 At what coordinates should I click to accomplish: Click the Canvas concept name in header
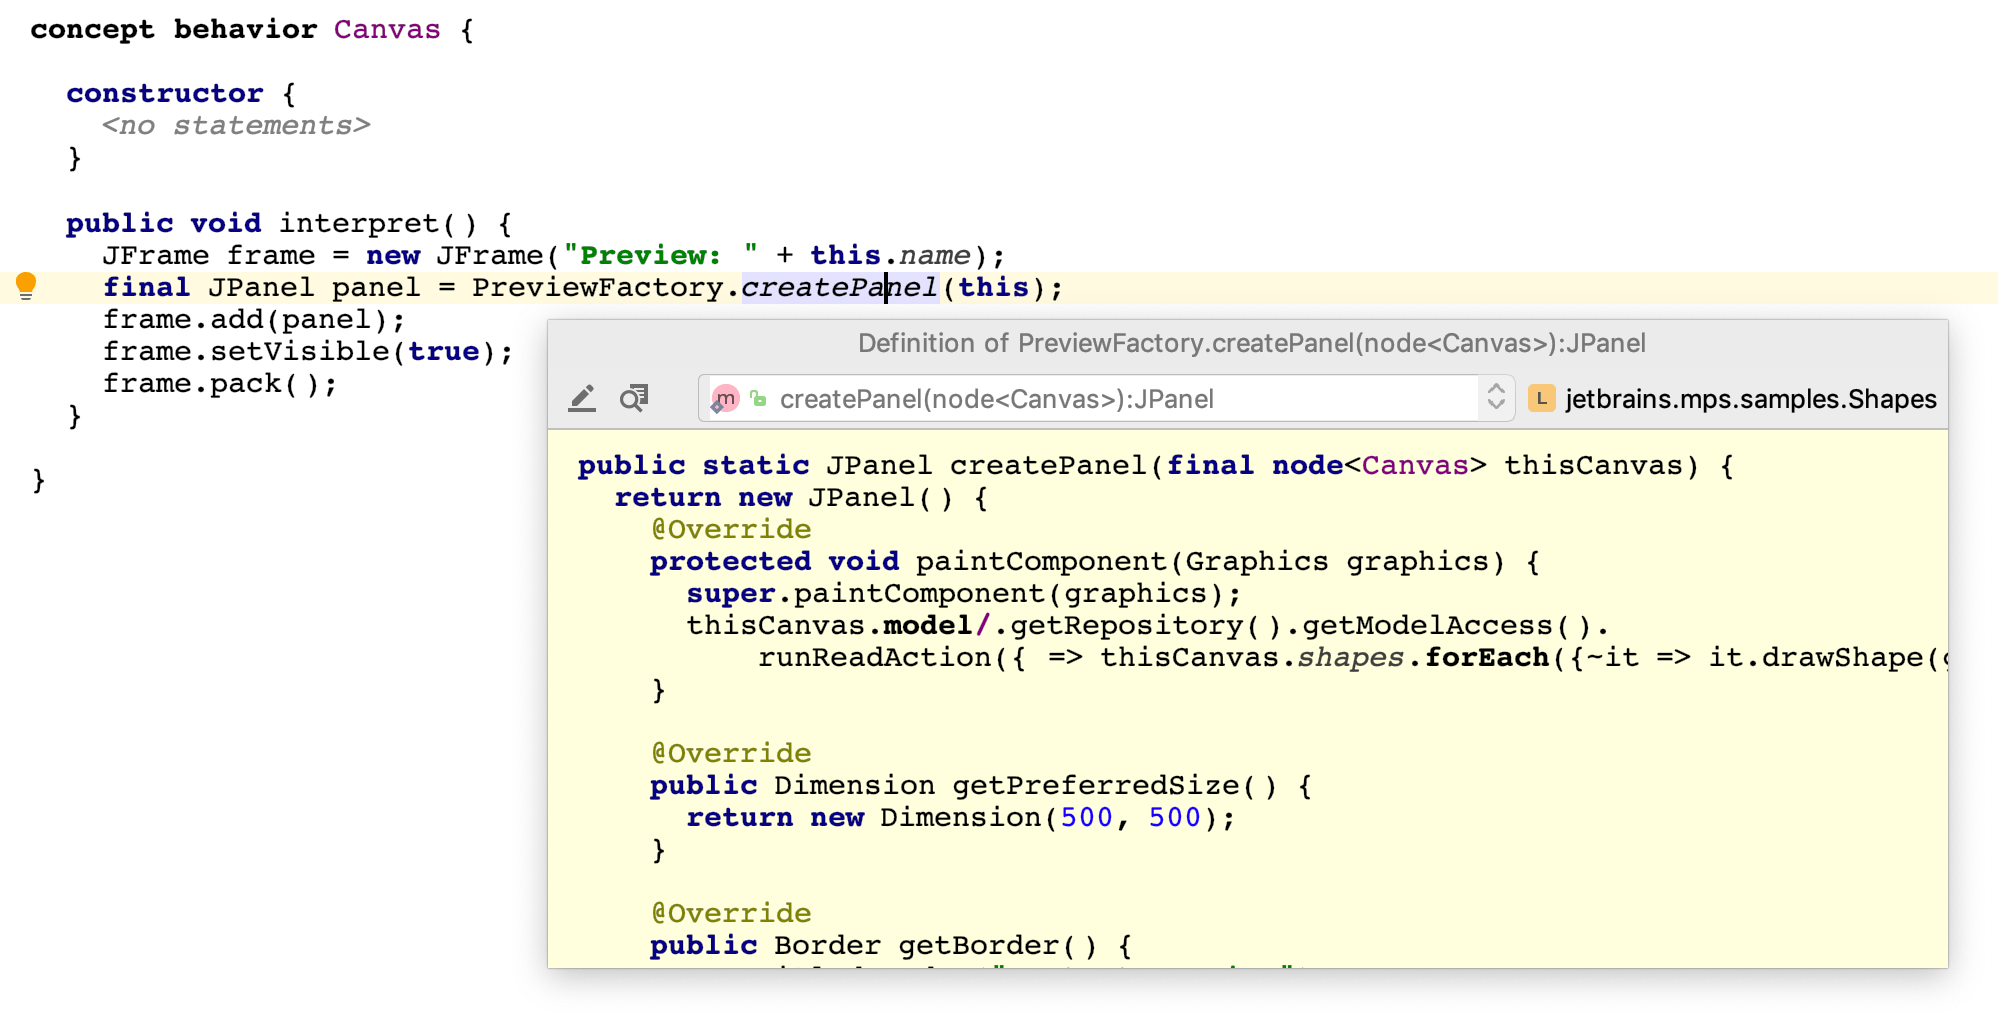click(x=386, y=30)
